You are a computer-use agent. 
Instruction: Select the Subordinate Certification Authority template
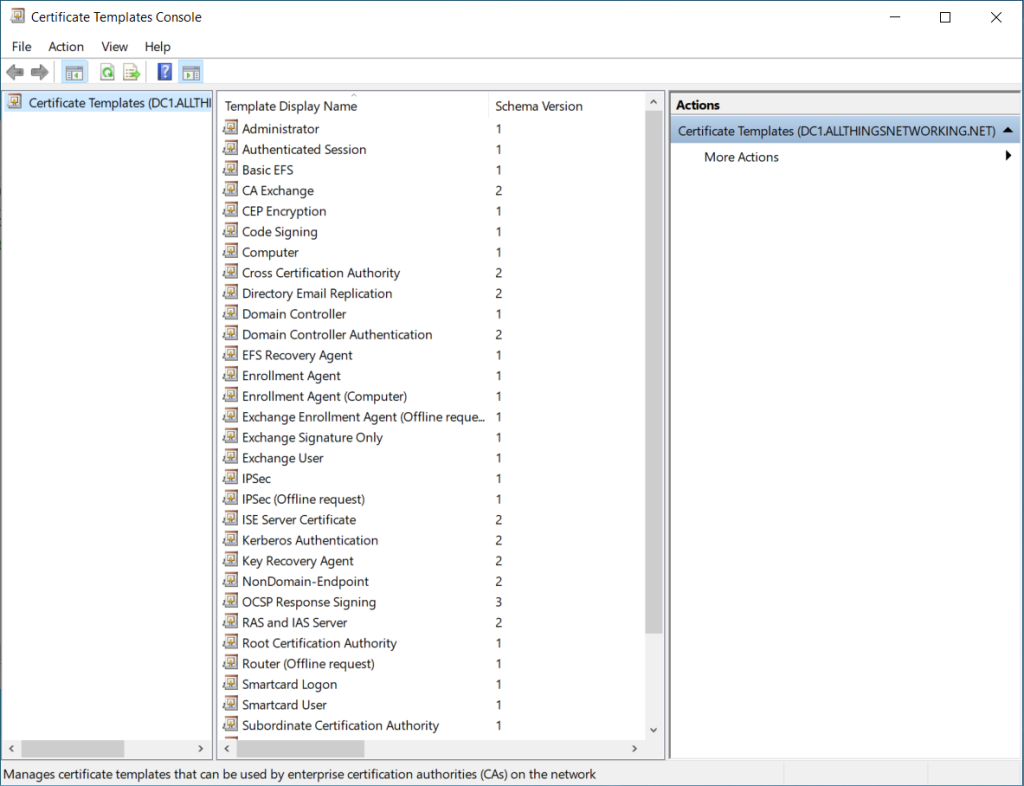click(x=340, y=725)
